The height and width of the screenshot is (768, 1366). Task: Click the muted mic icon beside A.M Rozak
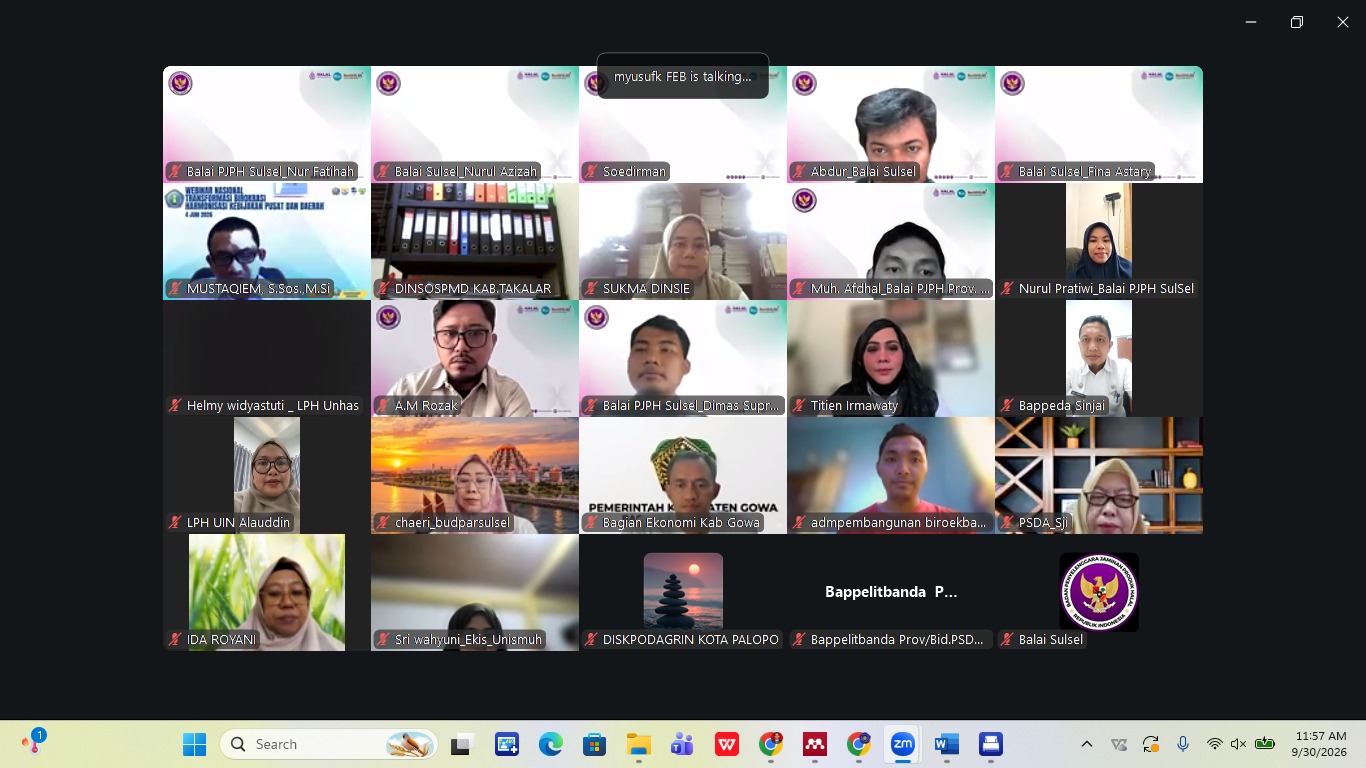pos(384,405)
